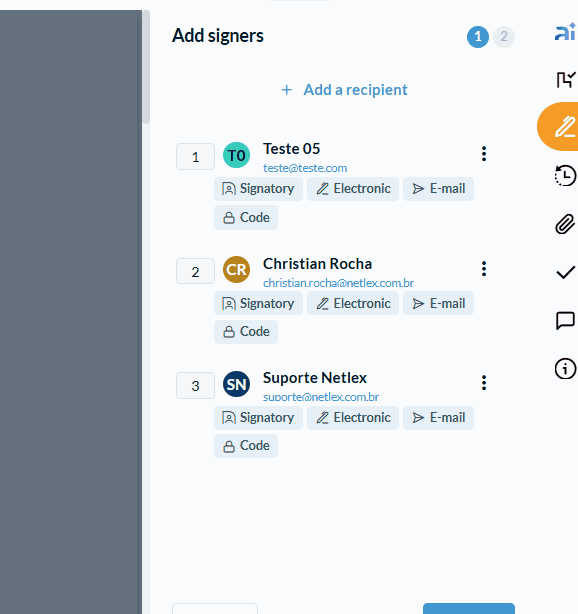Open the workflow checklist sidebar icon

tap(566, 79)
